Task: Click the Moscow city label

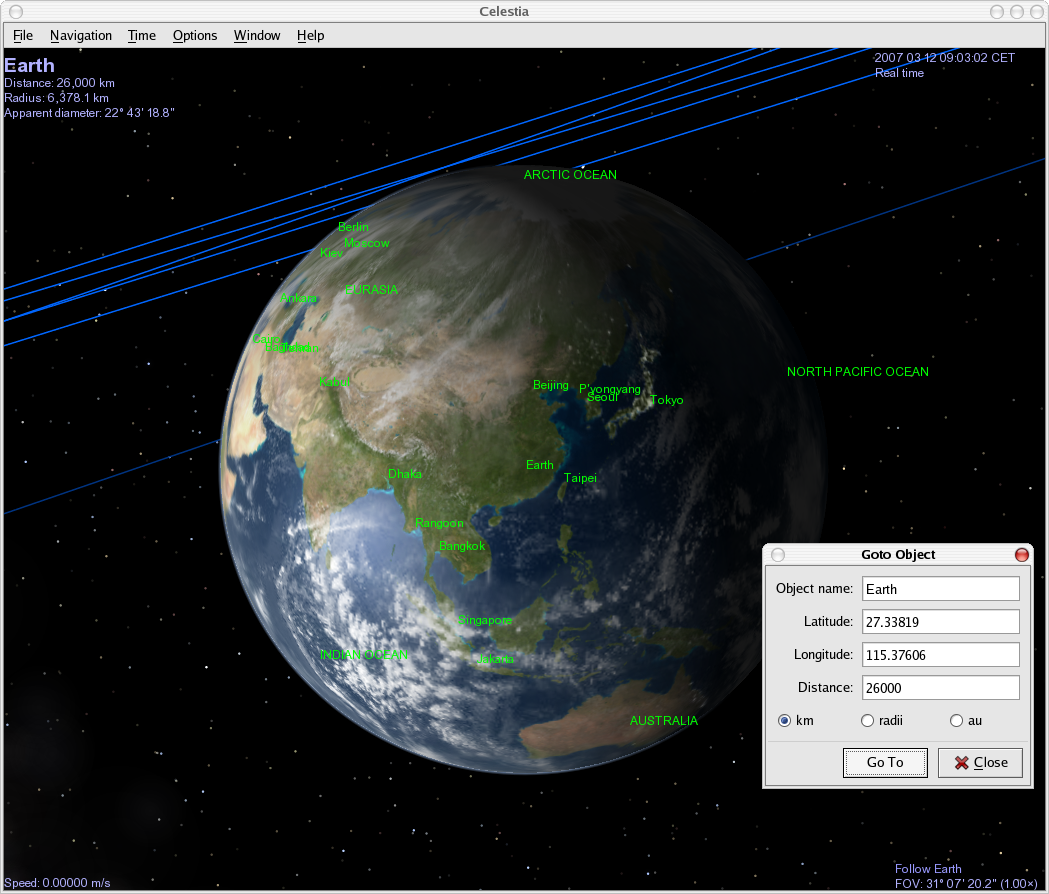Action: [367, 243]
